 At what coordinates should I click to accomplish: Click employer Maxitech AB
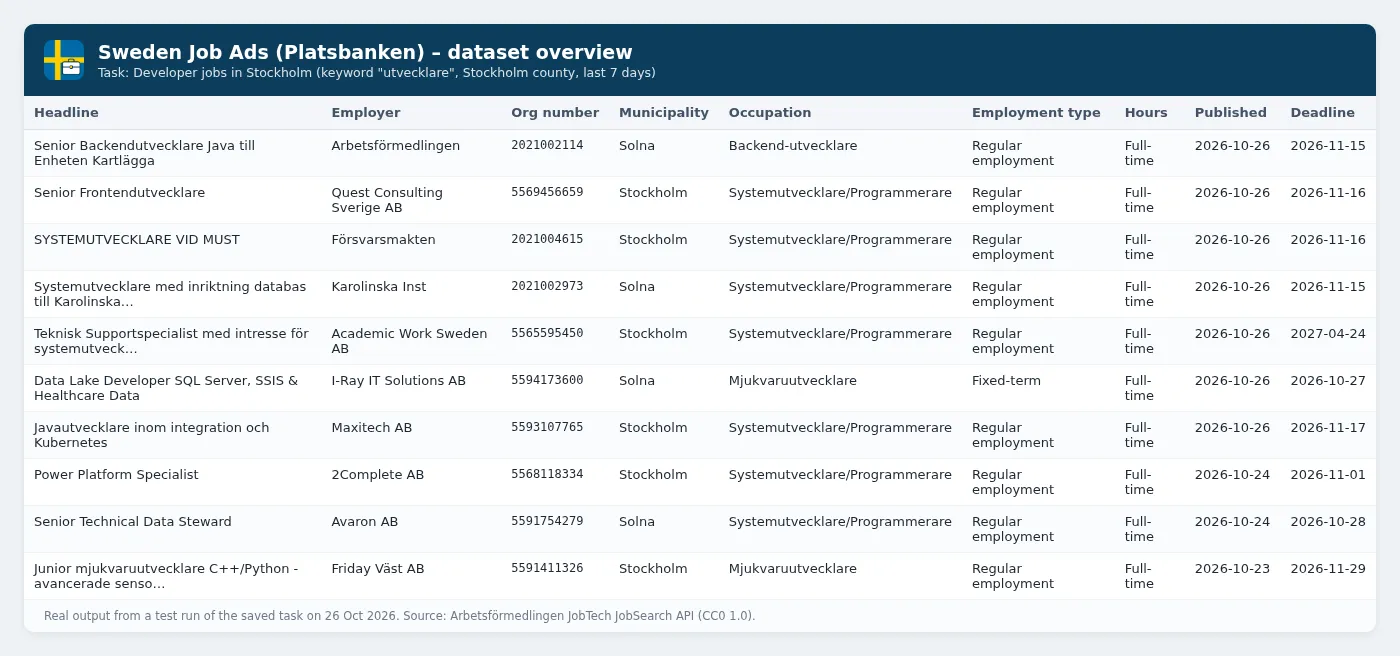click(x=372, y=428)
